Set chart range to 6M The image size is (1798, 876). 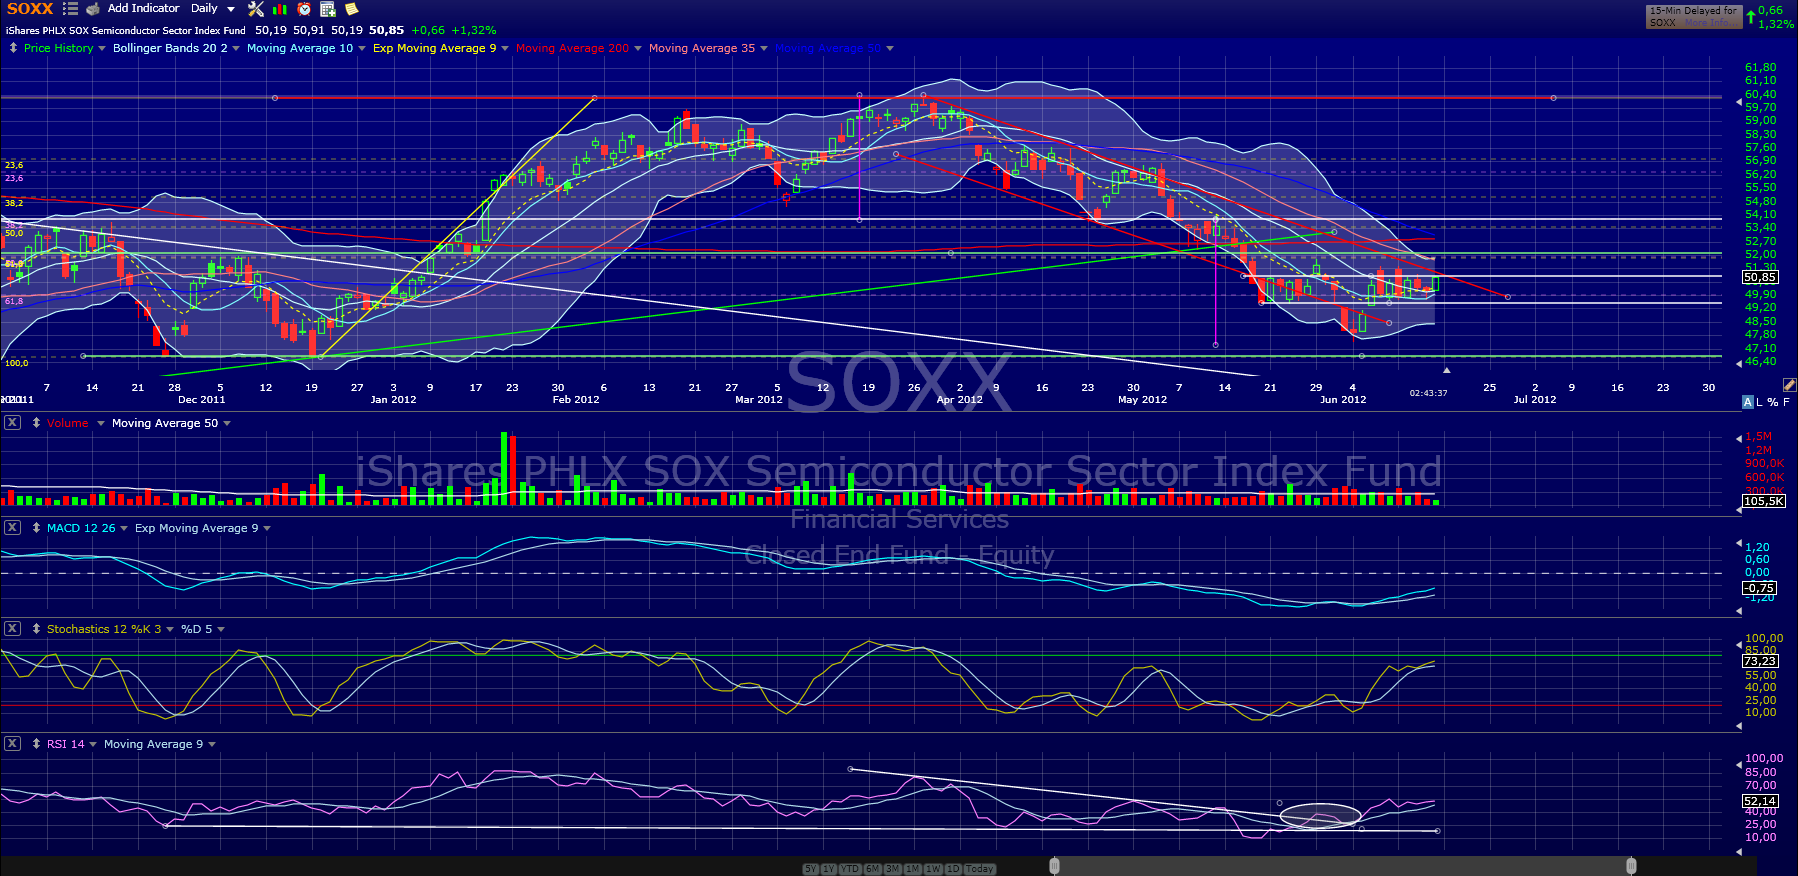(x=872, y=869)
